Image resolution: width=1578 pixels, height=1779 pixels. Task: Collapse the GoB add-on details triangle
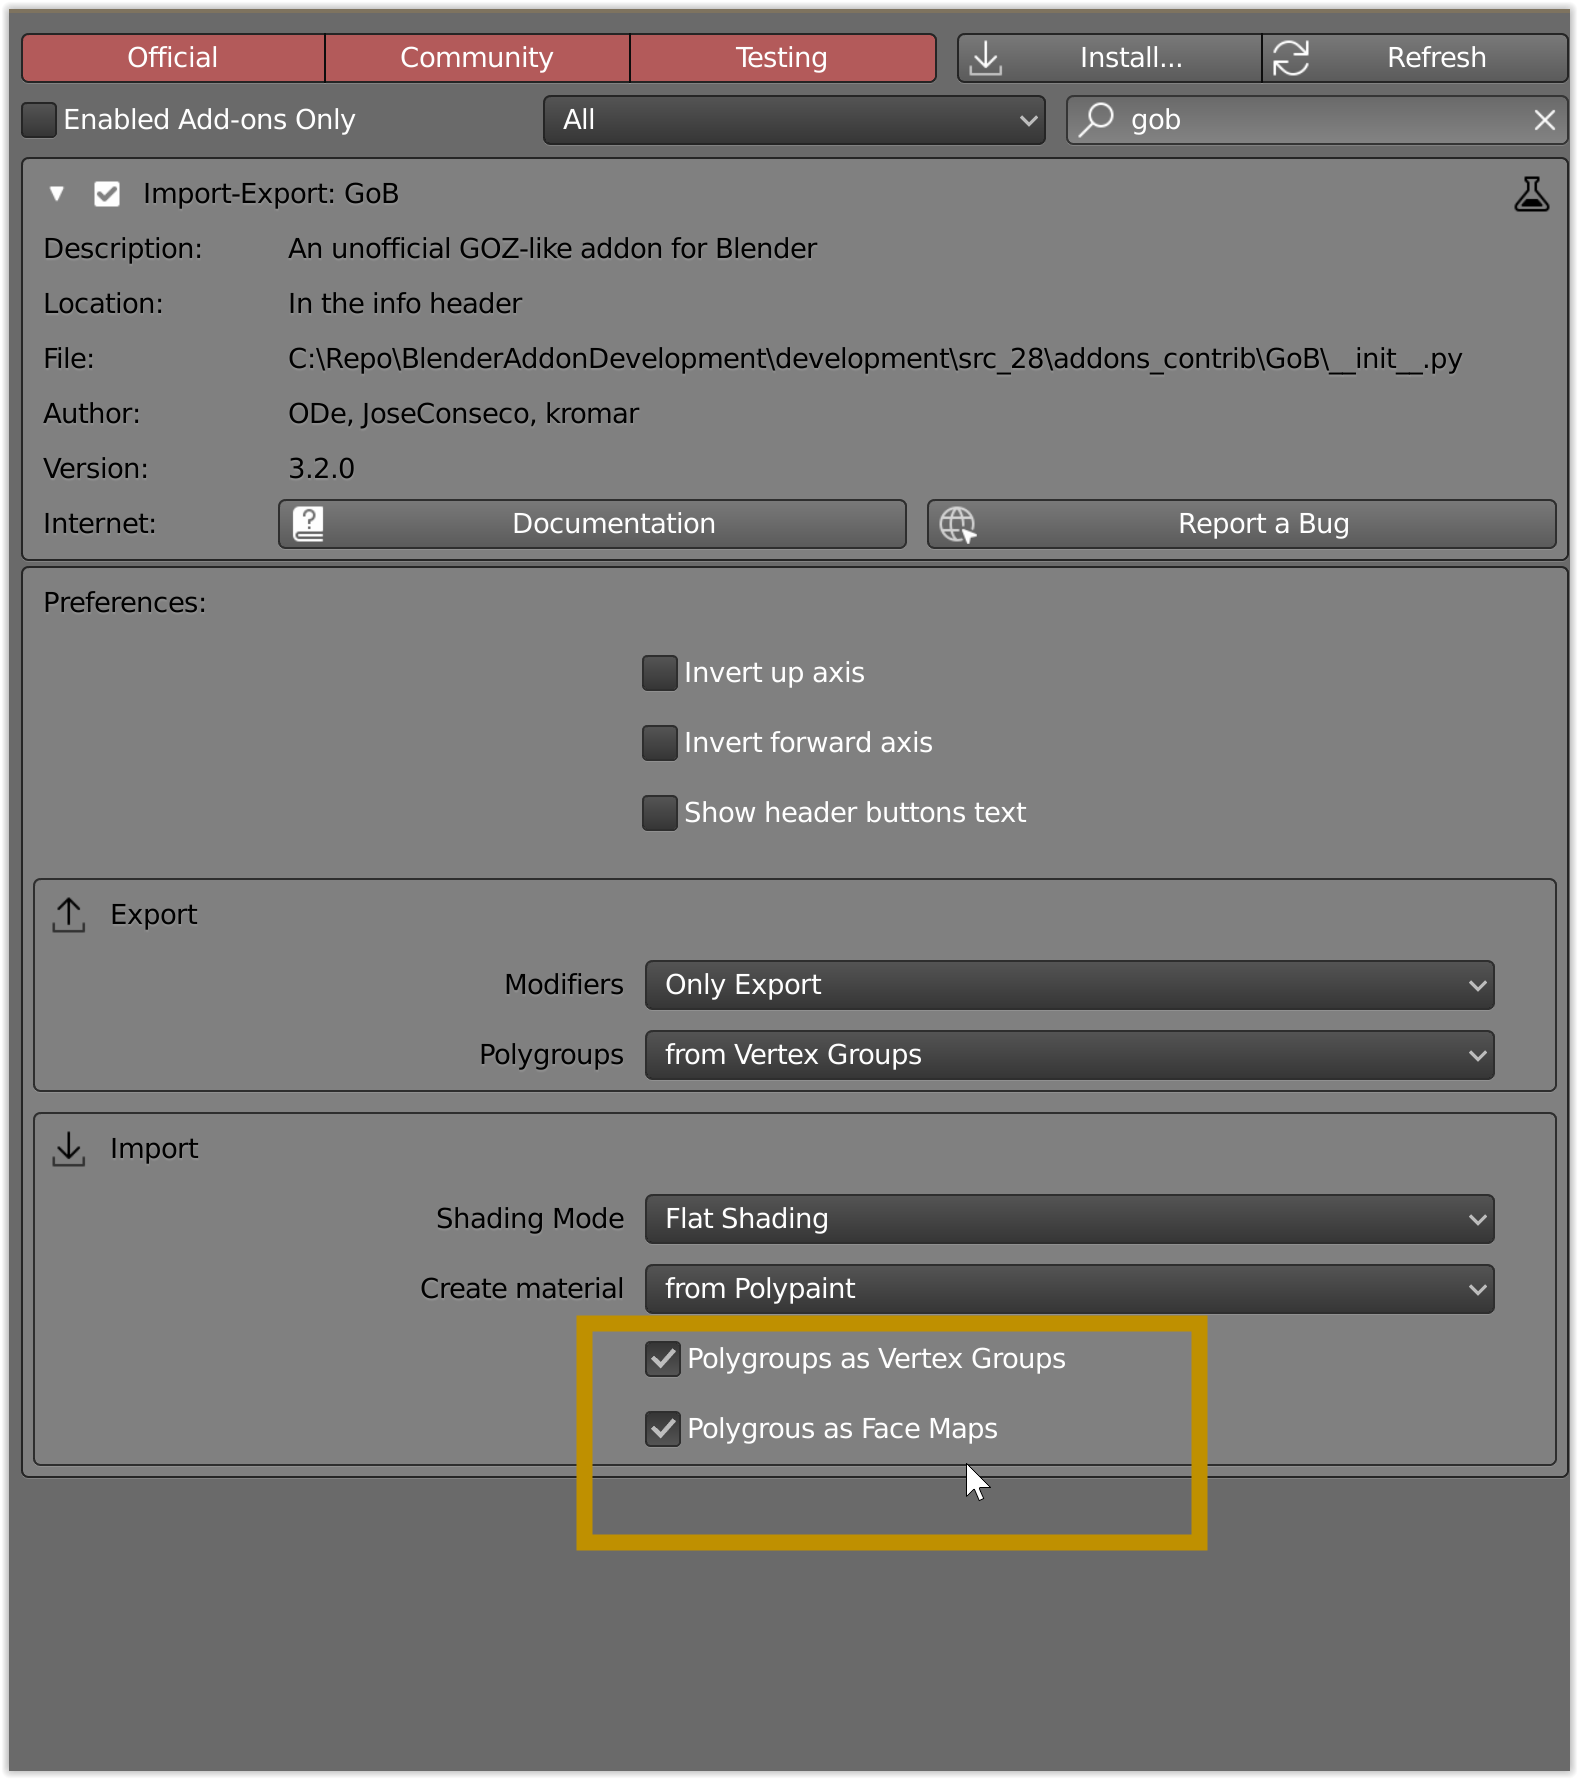click(x=57, y=194)
